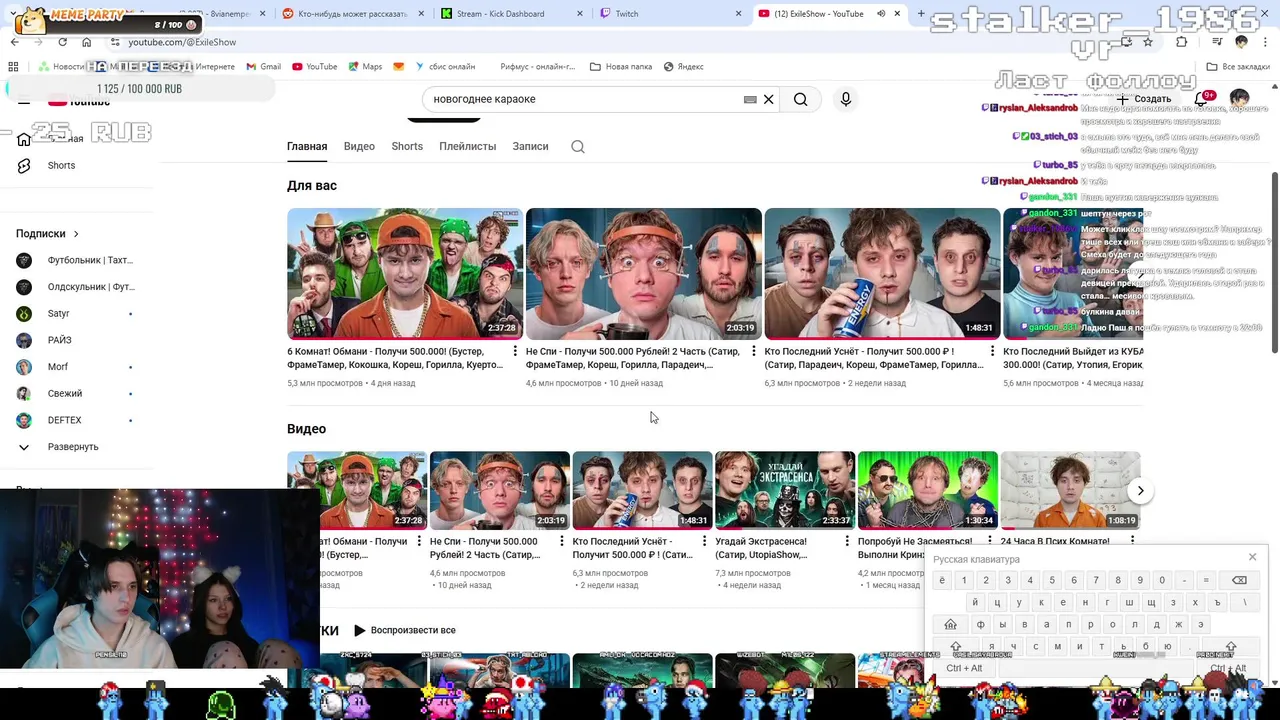Play the 'Попробуй Не Засмеяться' 1:30:34 thumbnail
This screenshot has height=720, width=1280.
[927, 490]
